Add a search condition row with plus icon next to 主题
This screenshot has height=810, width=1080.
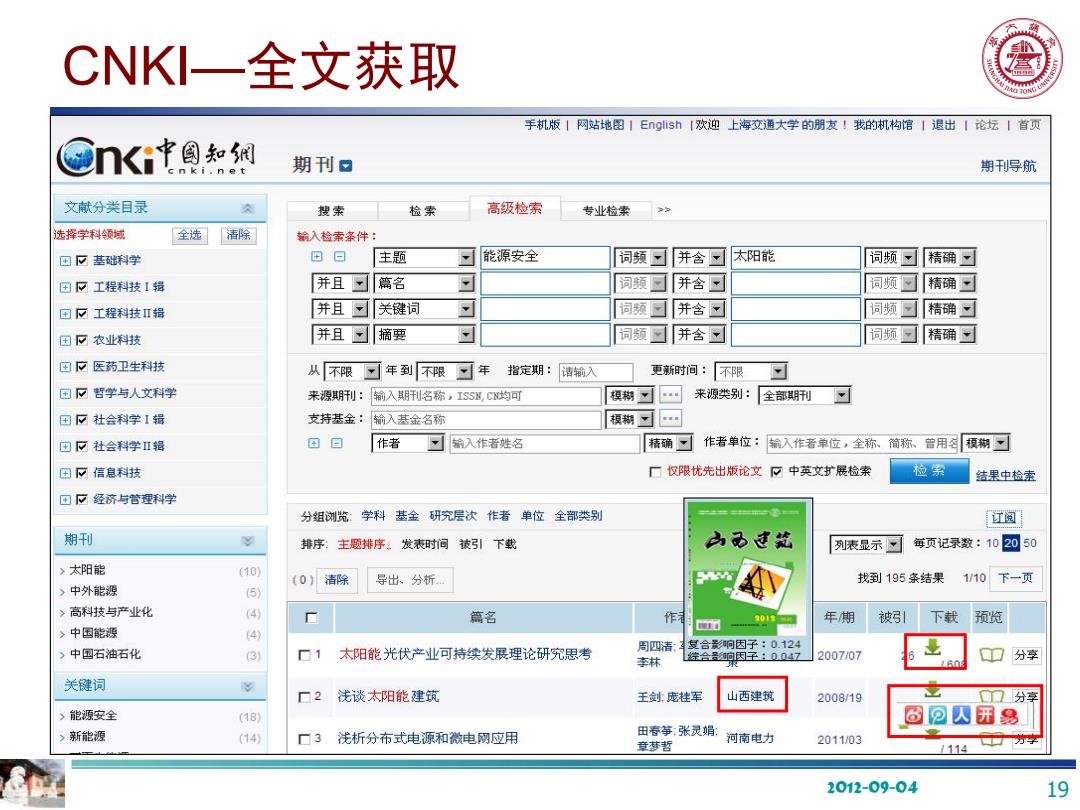(x=317, y=256)
